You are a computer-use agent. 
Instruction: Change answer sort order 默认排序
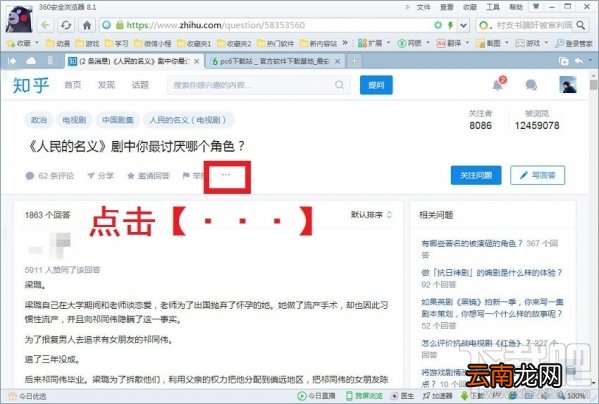tap(371, 215)
